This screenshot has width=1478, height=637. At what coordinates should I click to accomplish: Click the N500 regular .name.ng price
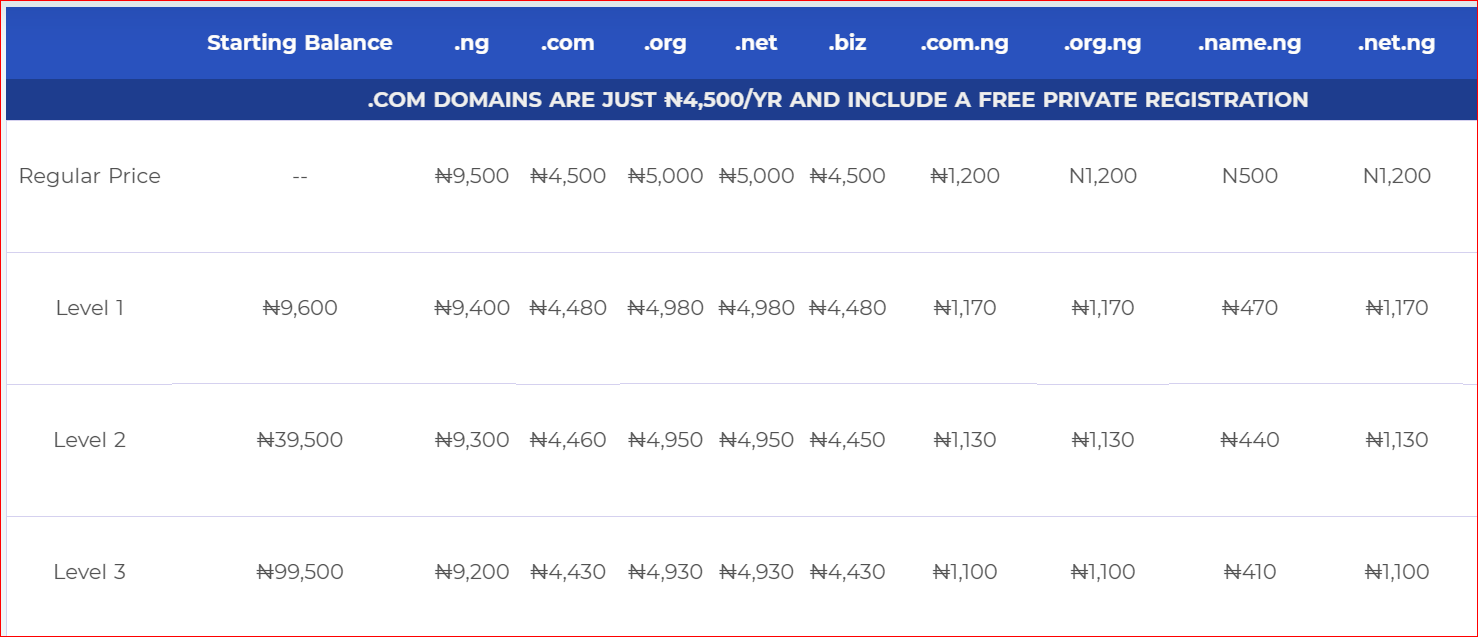point(1250,176)
